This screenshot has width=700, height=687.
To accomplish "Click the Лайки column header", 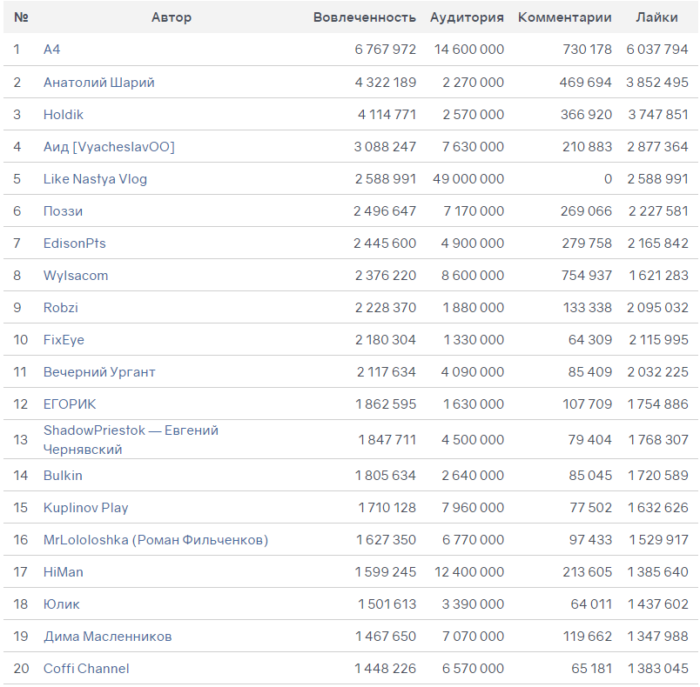I will [x=657, y=17].
